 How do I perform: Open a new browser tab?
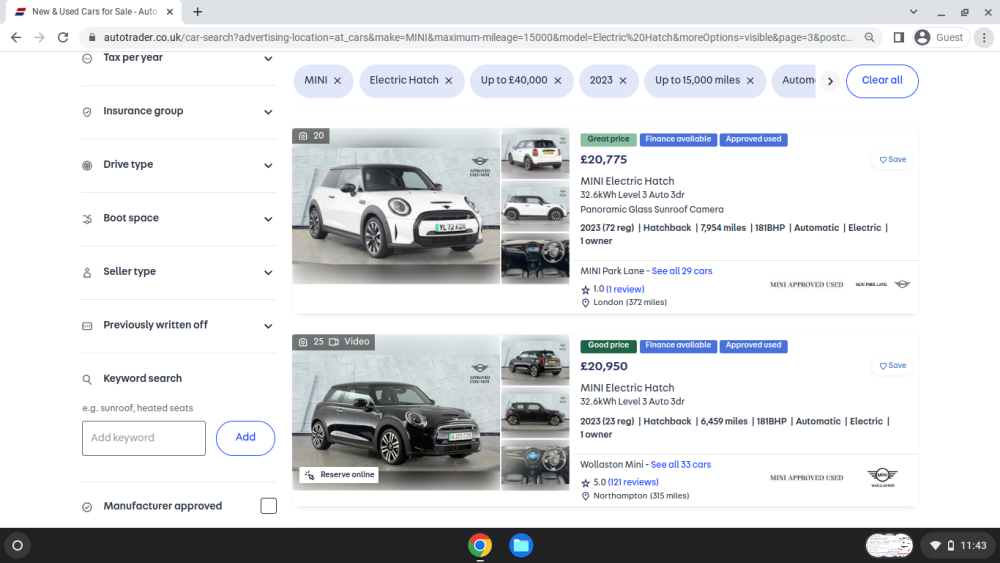[x=198, y=11]
